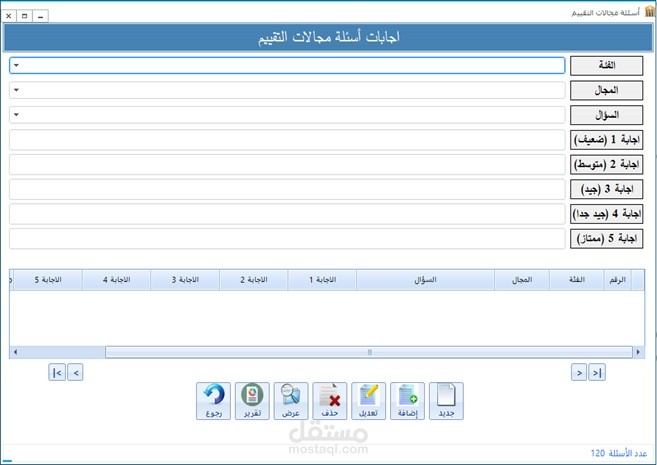Jump to first record with |< button

(57, 372)
